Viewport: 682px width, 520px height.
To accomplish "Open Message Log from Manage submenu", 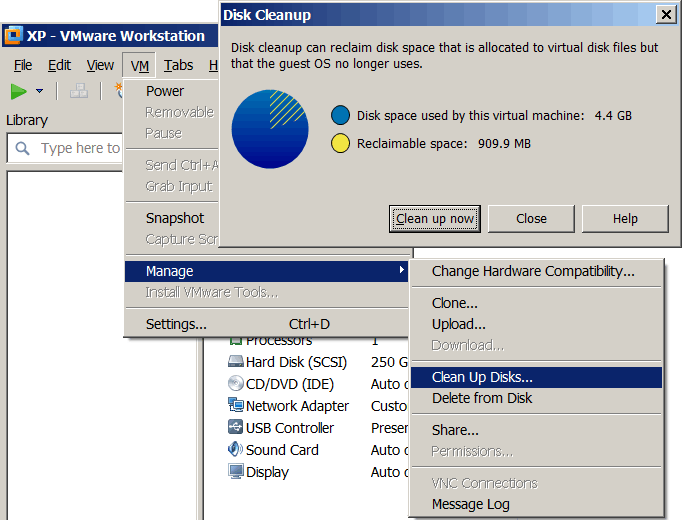I will (536, 504).
